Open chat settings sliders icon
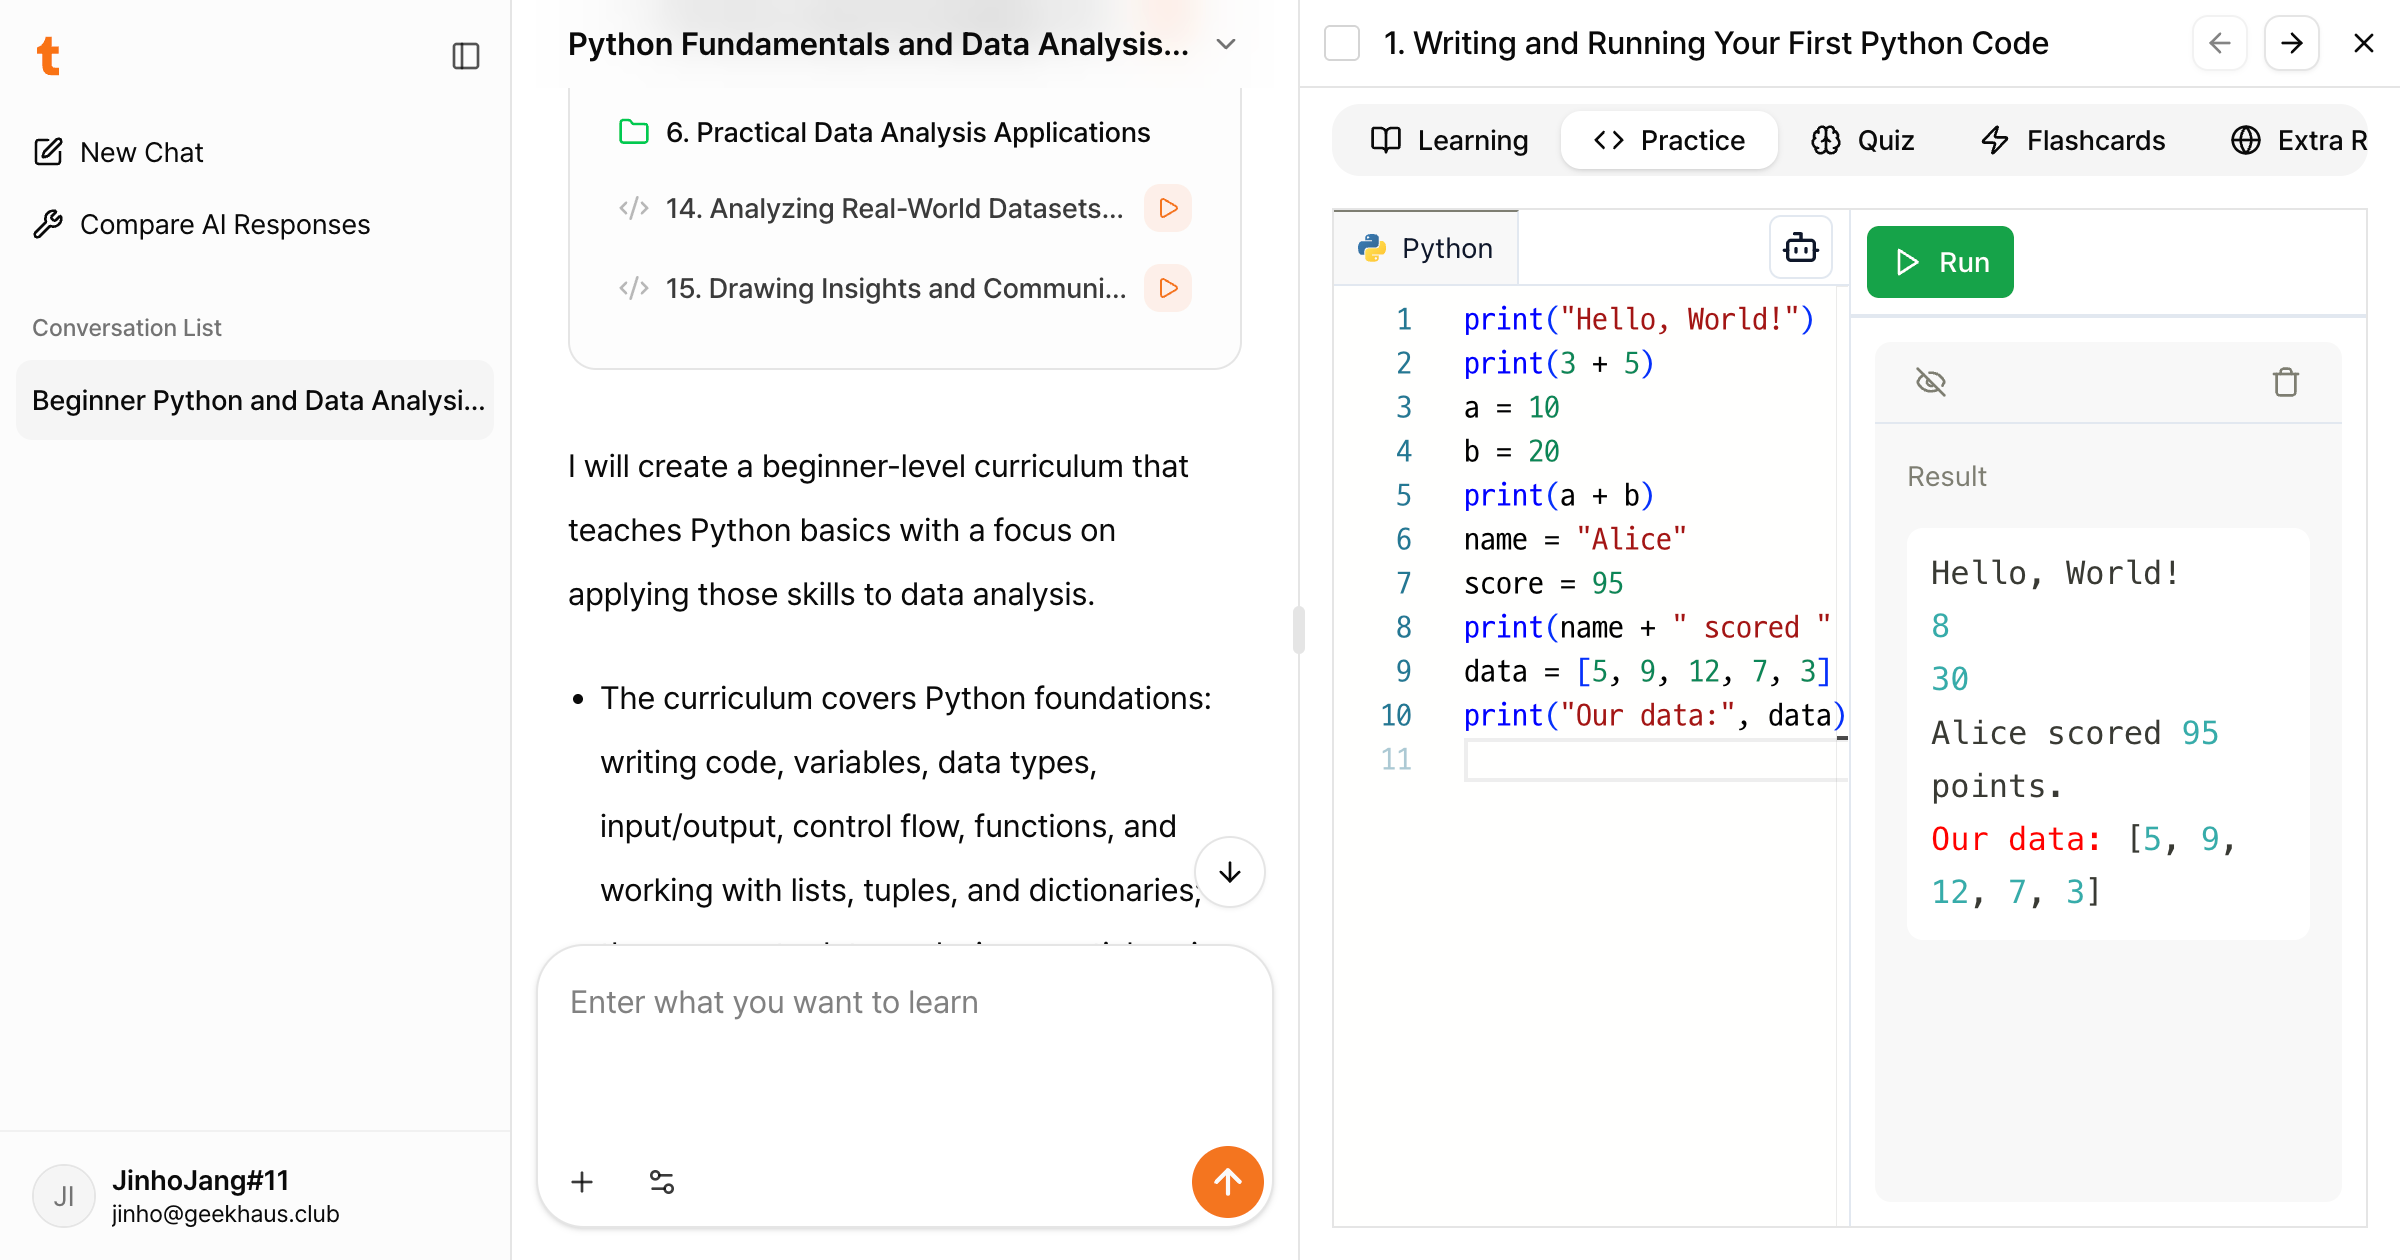The width and height of the screenshot is (2400, 1260). (662, 1182)
